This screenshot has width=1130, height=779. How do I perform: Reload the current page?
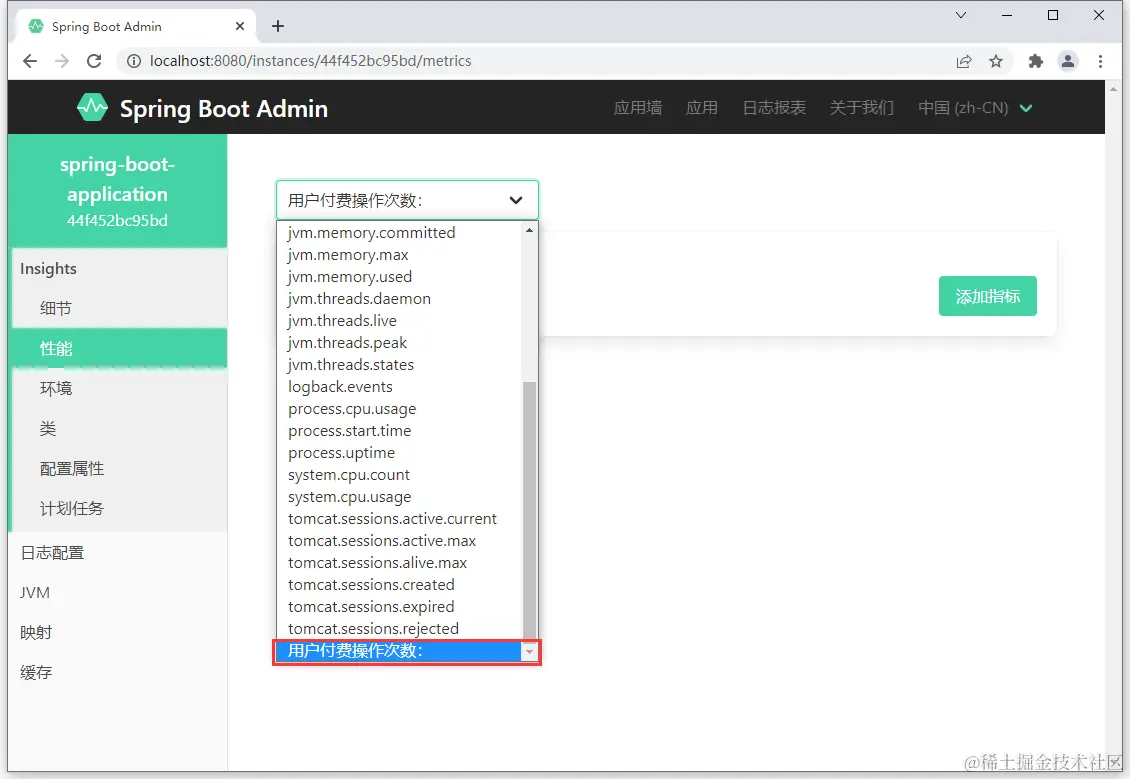[x=94, y=61]
